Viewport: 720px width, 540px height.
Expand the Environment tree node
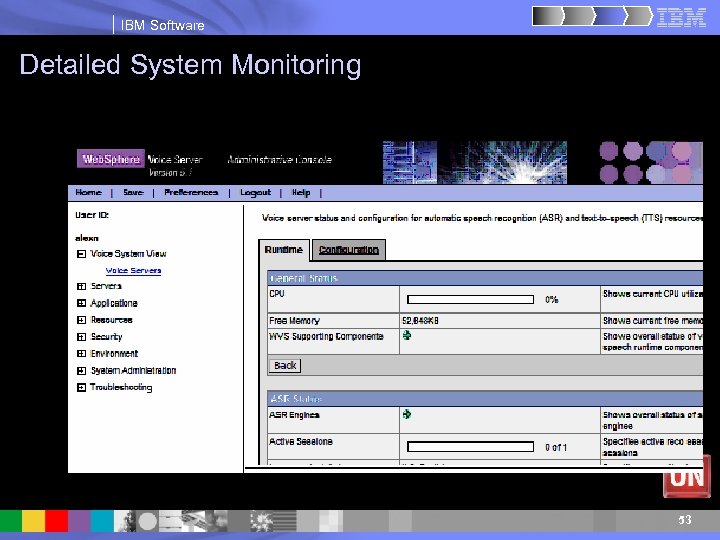pyautogui.click(x=81, y=354)
